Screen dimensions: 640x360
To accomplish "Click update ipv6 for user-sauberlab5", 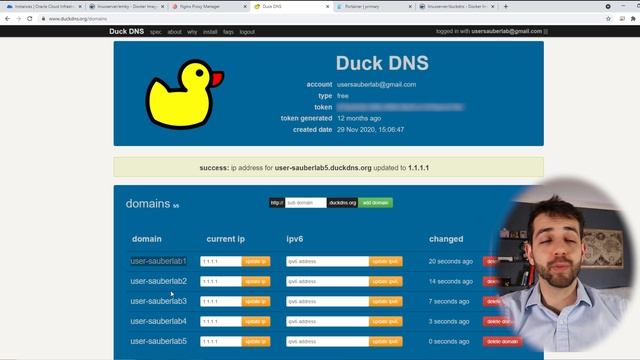I will [386, 341].
